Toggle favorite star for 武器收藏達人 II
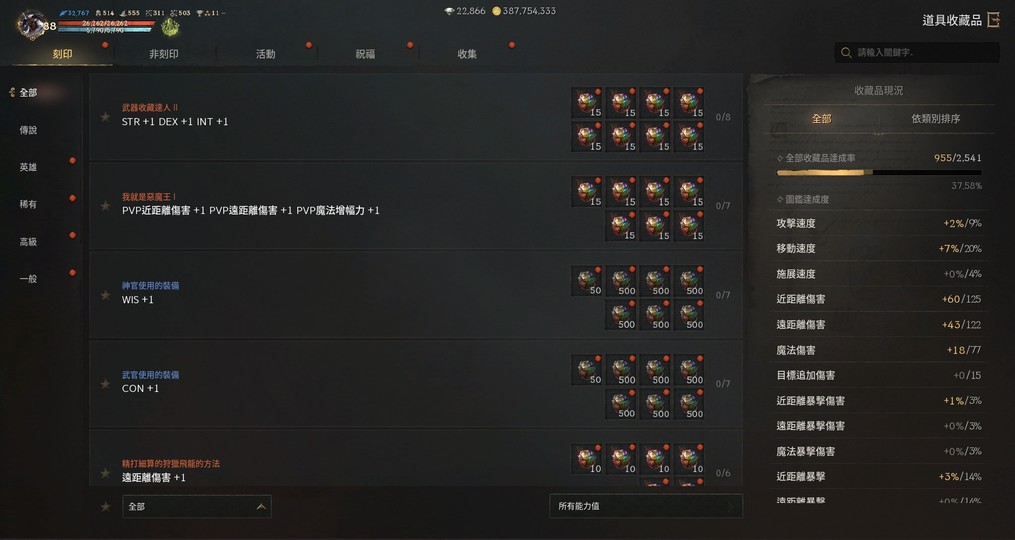 point(105,117)
